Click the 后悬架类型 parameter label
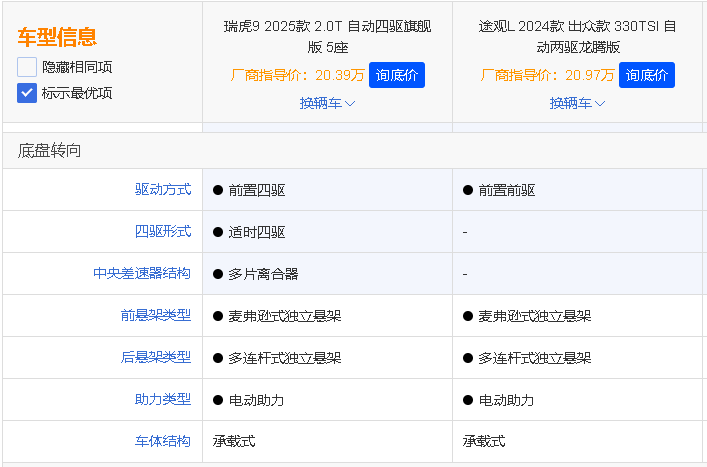 tap(156, 357)
